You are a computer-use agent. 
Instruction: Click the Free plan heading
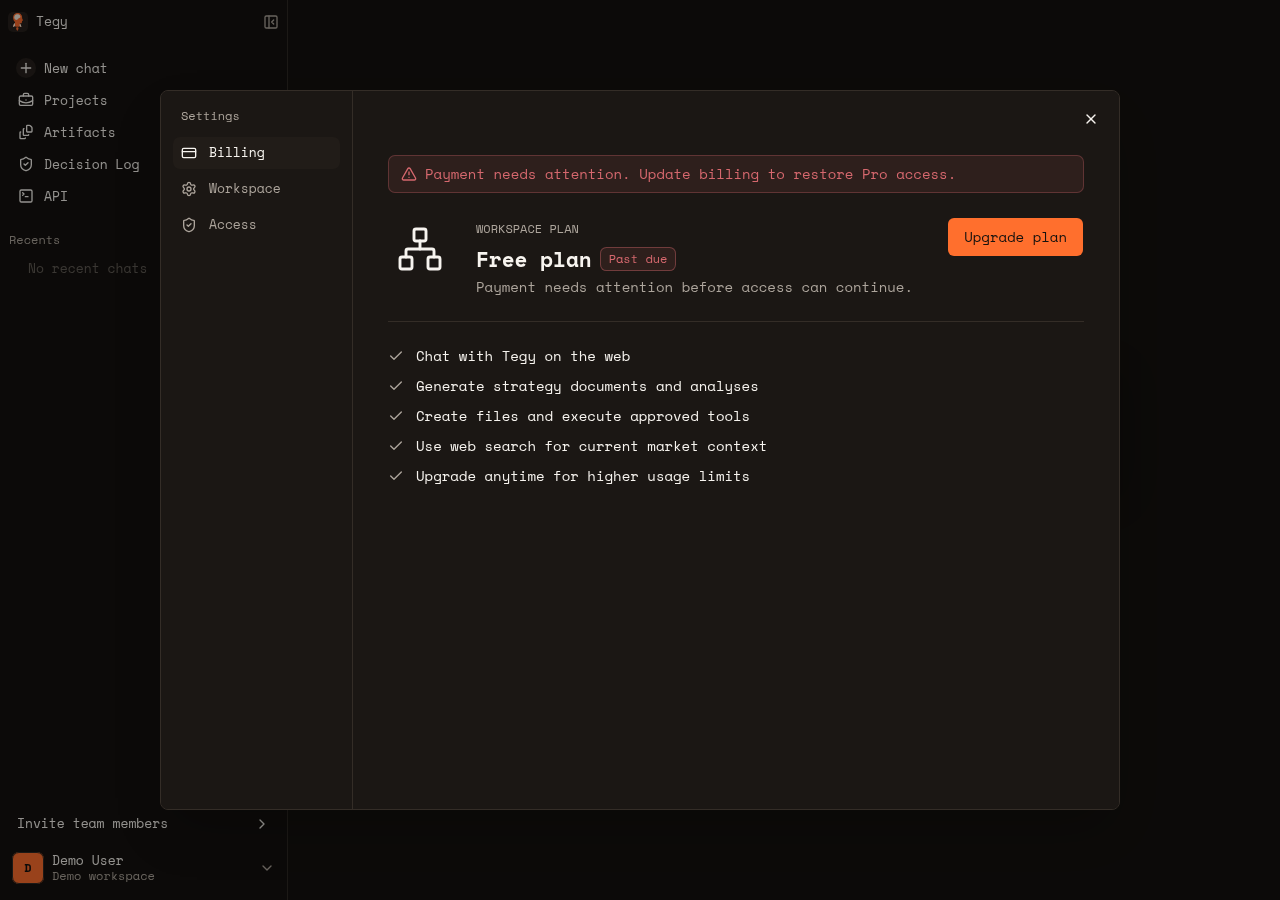(x=534, y=259)
